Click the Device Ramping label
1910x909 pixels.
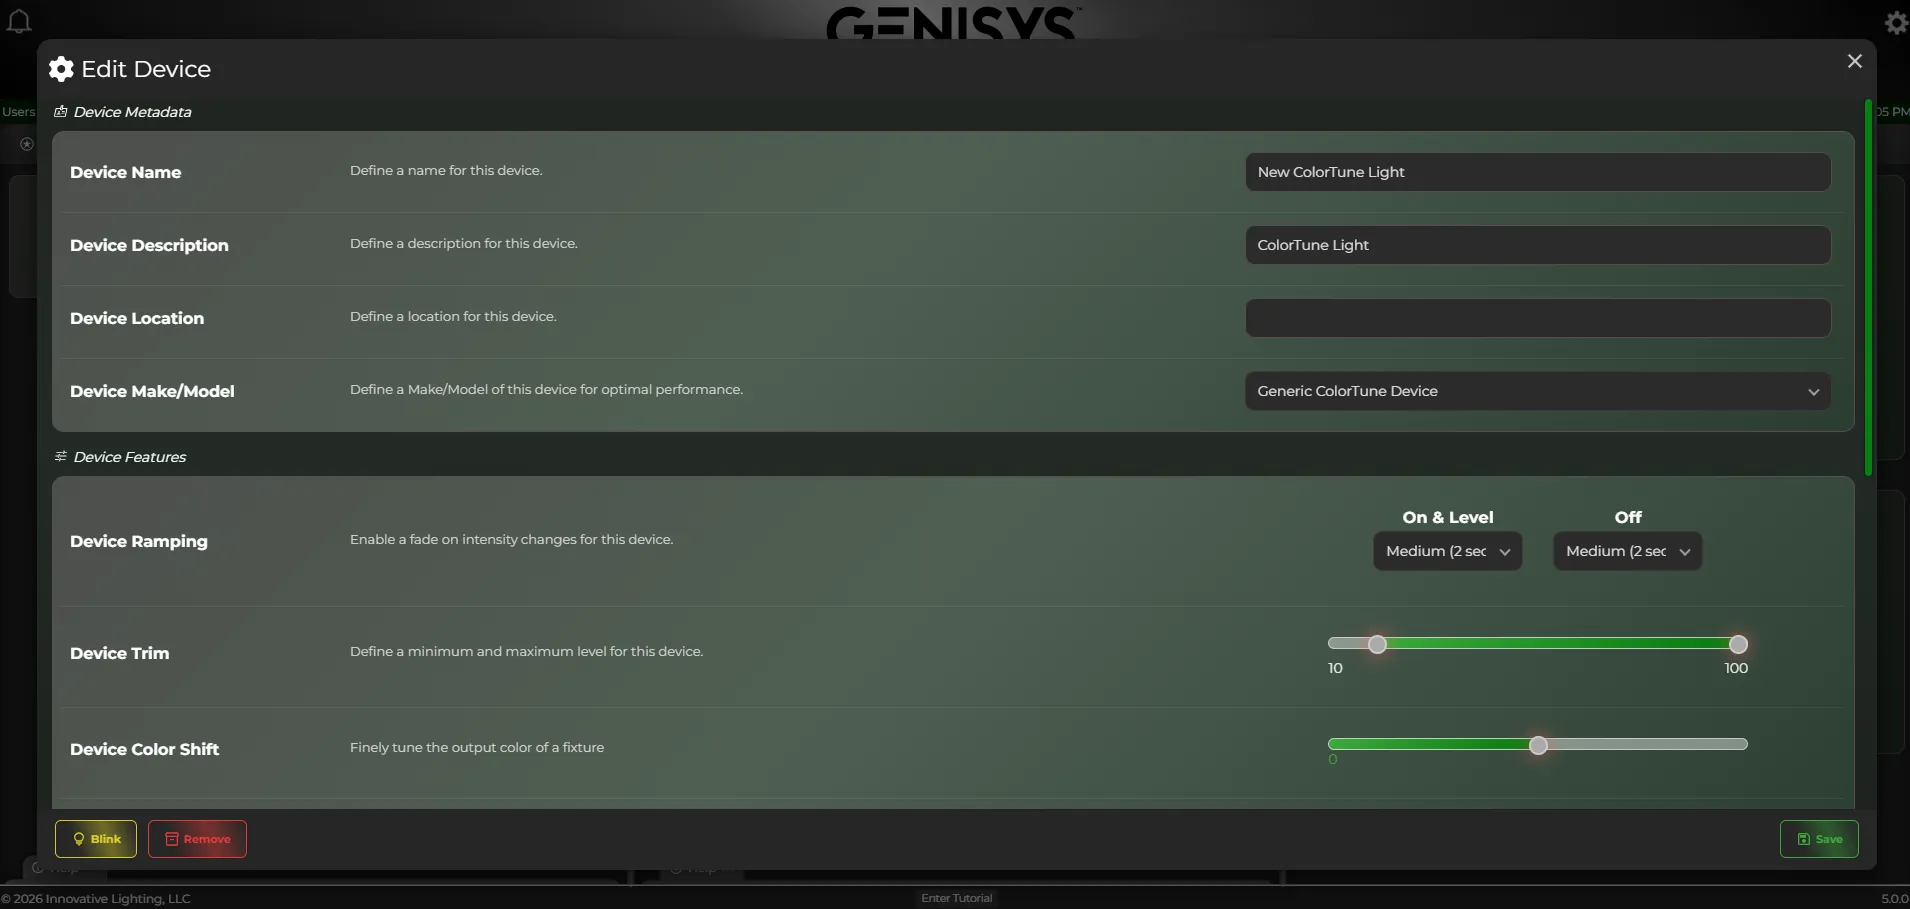point(139,541)
